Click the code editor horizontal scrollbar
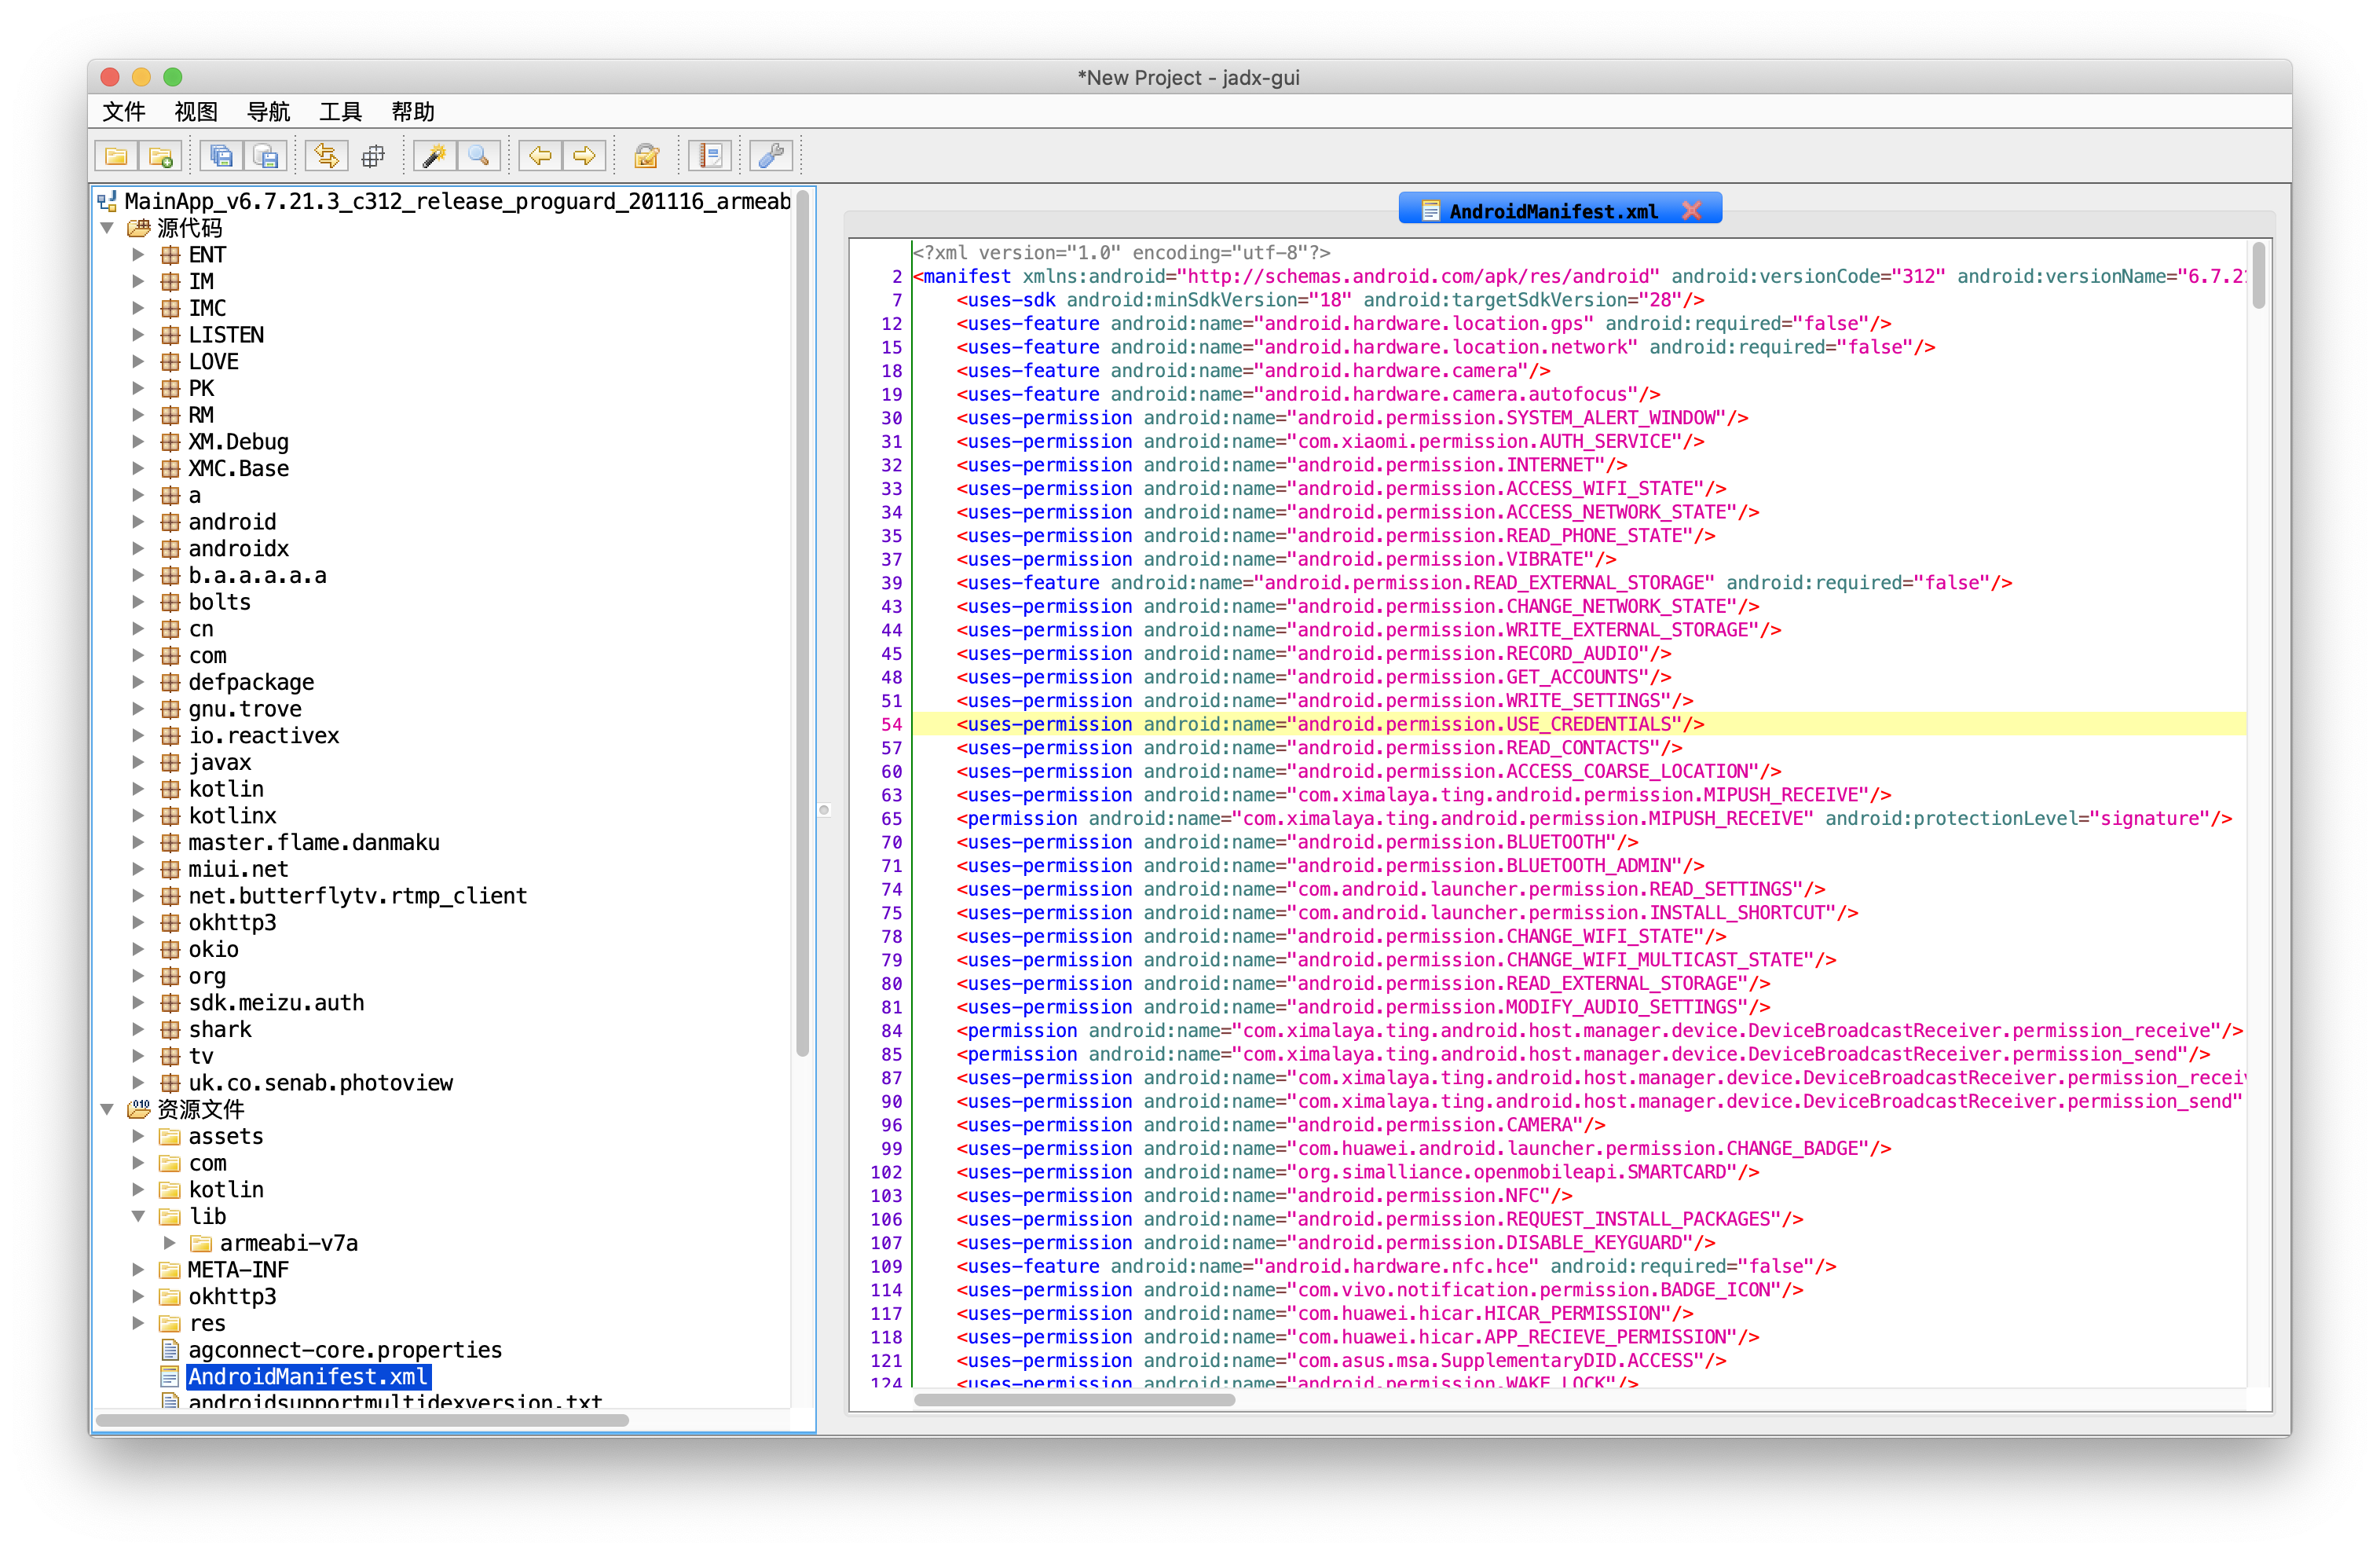 tap(1074, 1399)
